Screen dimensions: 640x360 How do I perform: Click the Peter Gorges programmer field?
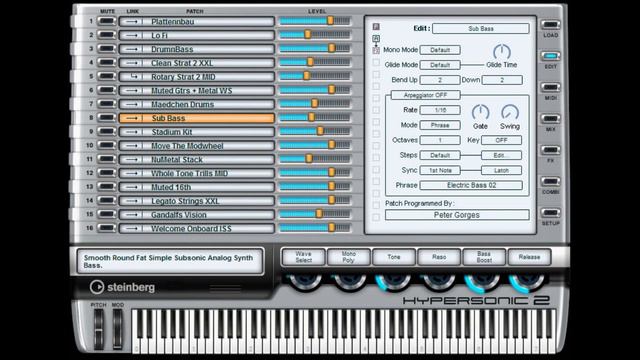pyautogui.click(x=457, y=215)
